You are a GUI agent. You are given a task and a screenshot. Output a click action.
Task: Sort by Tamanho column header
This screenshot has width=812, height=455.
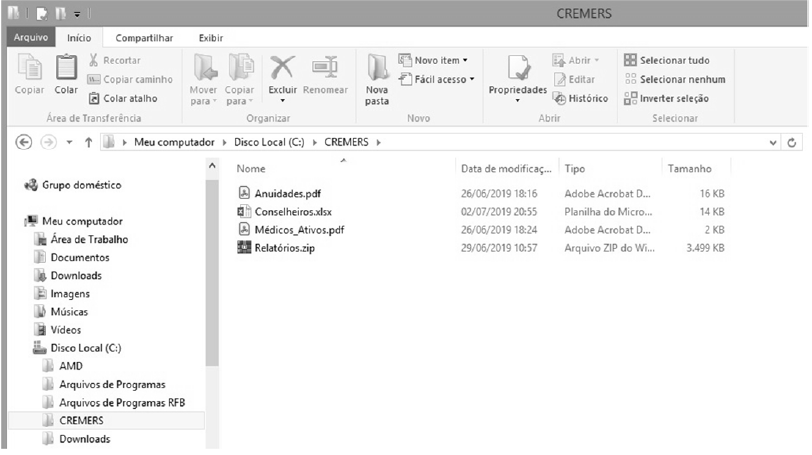point(689,169)
